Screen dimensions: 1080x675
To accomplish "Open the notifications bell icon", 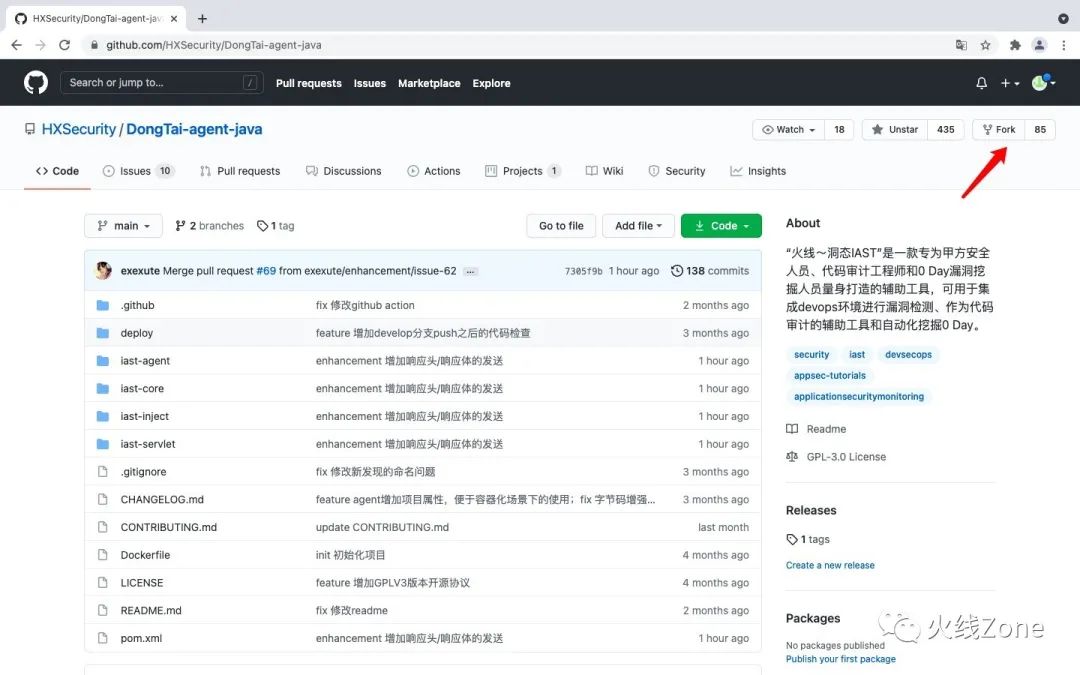I will (982, 83).
